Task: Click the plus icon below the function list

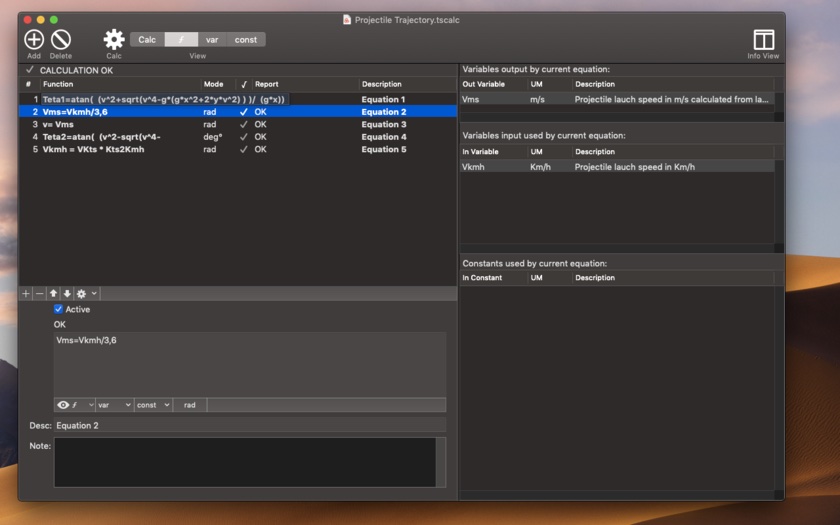Action: (27, 294)
